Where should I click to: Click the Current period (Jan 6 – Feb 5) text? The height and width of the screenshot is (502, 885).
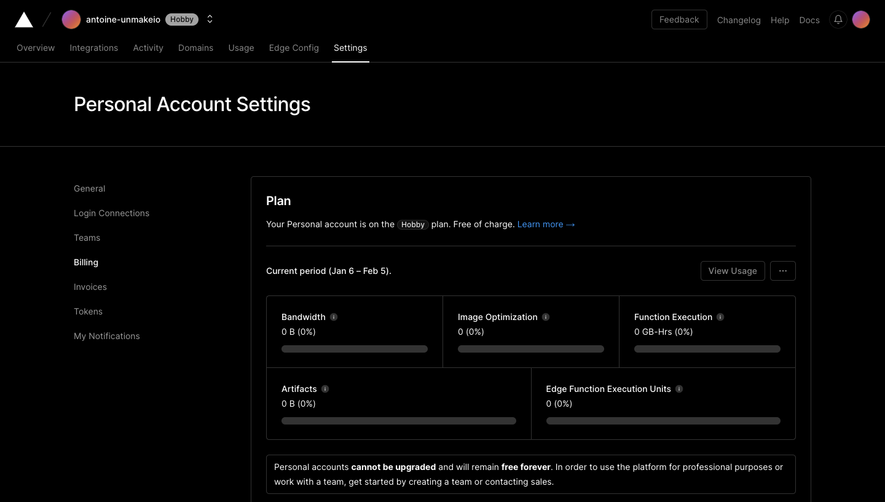click(328, 271)
